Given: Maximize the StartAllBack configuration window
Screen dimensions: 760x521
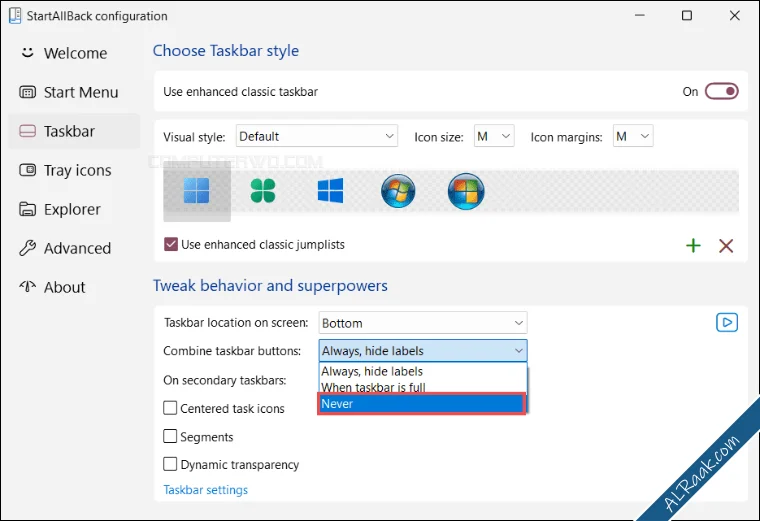Looking at the screenshot, I should click(x=686, y=16).
